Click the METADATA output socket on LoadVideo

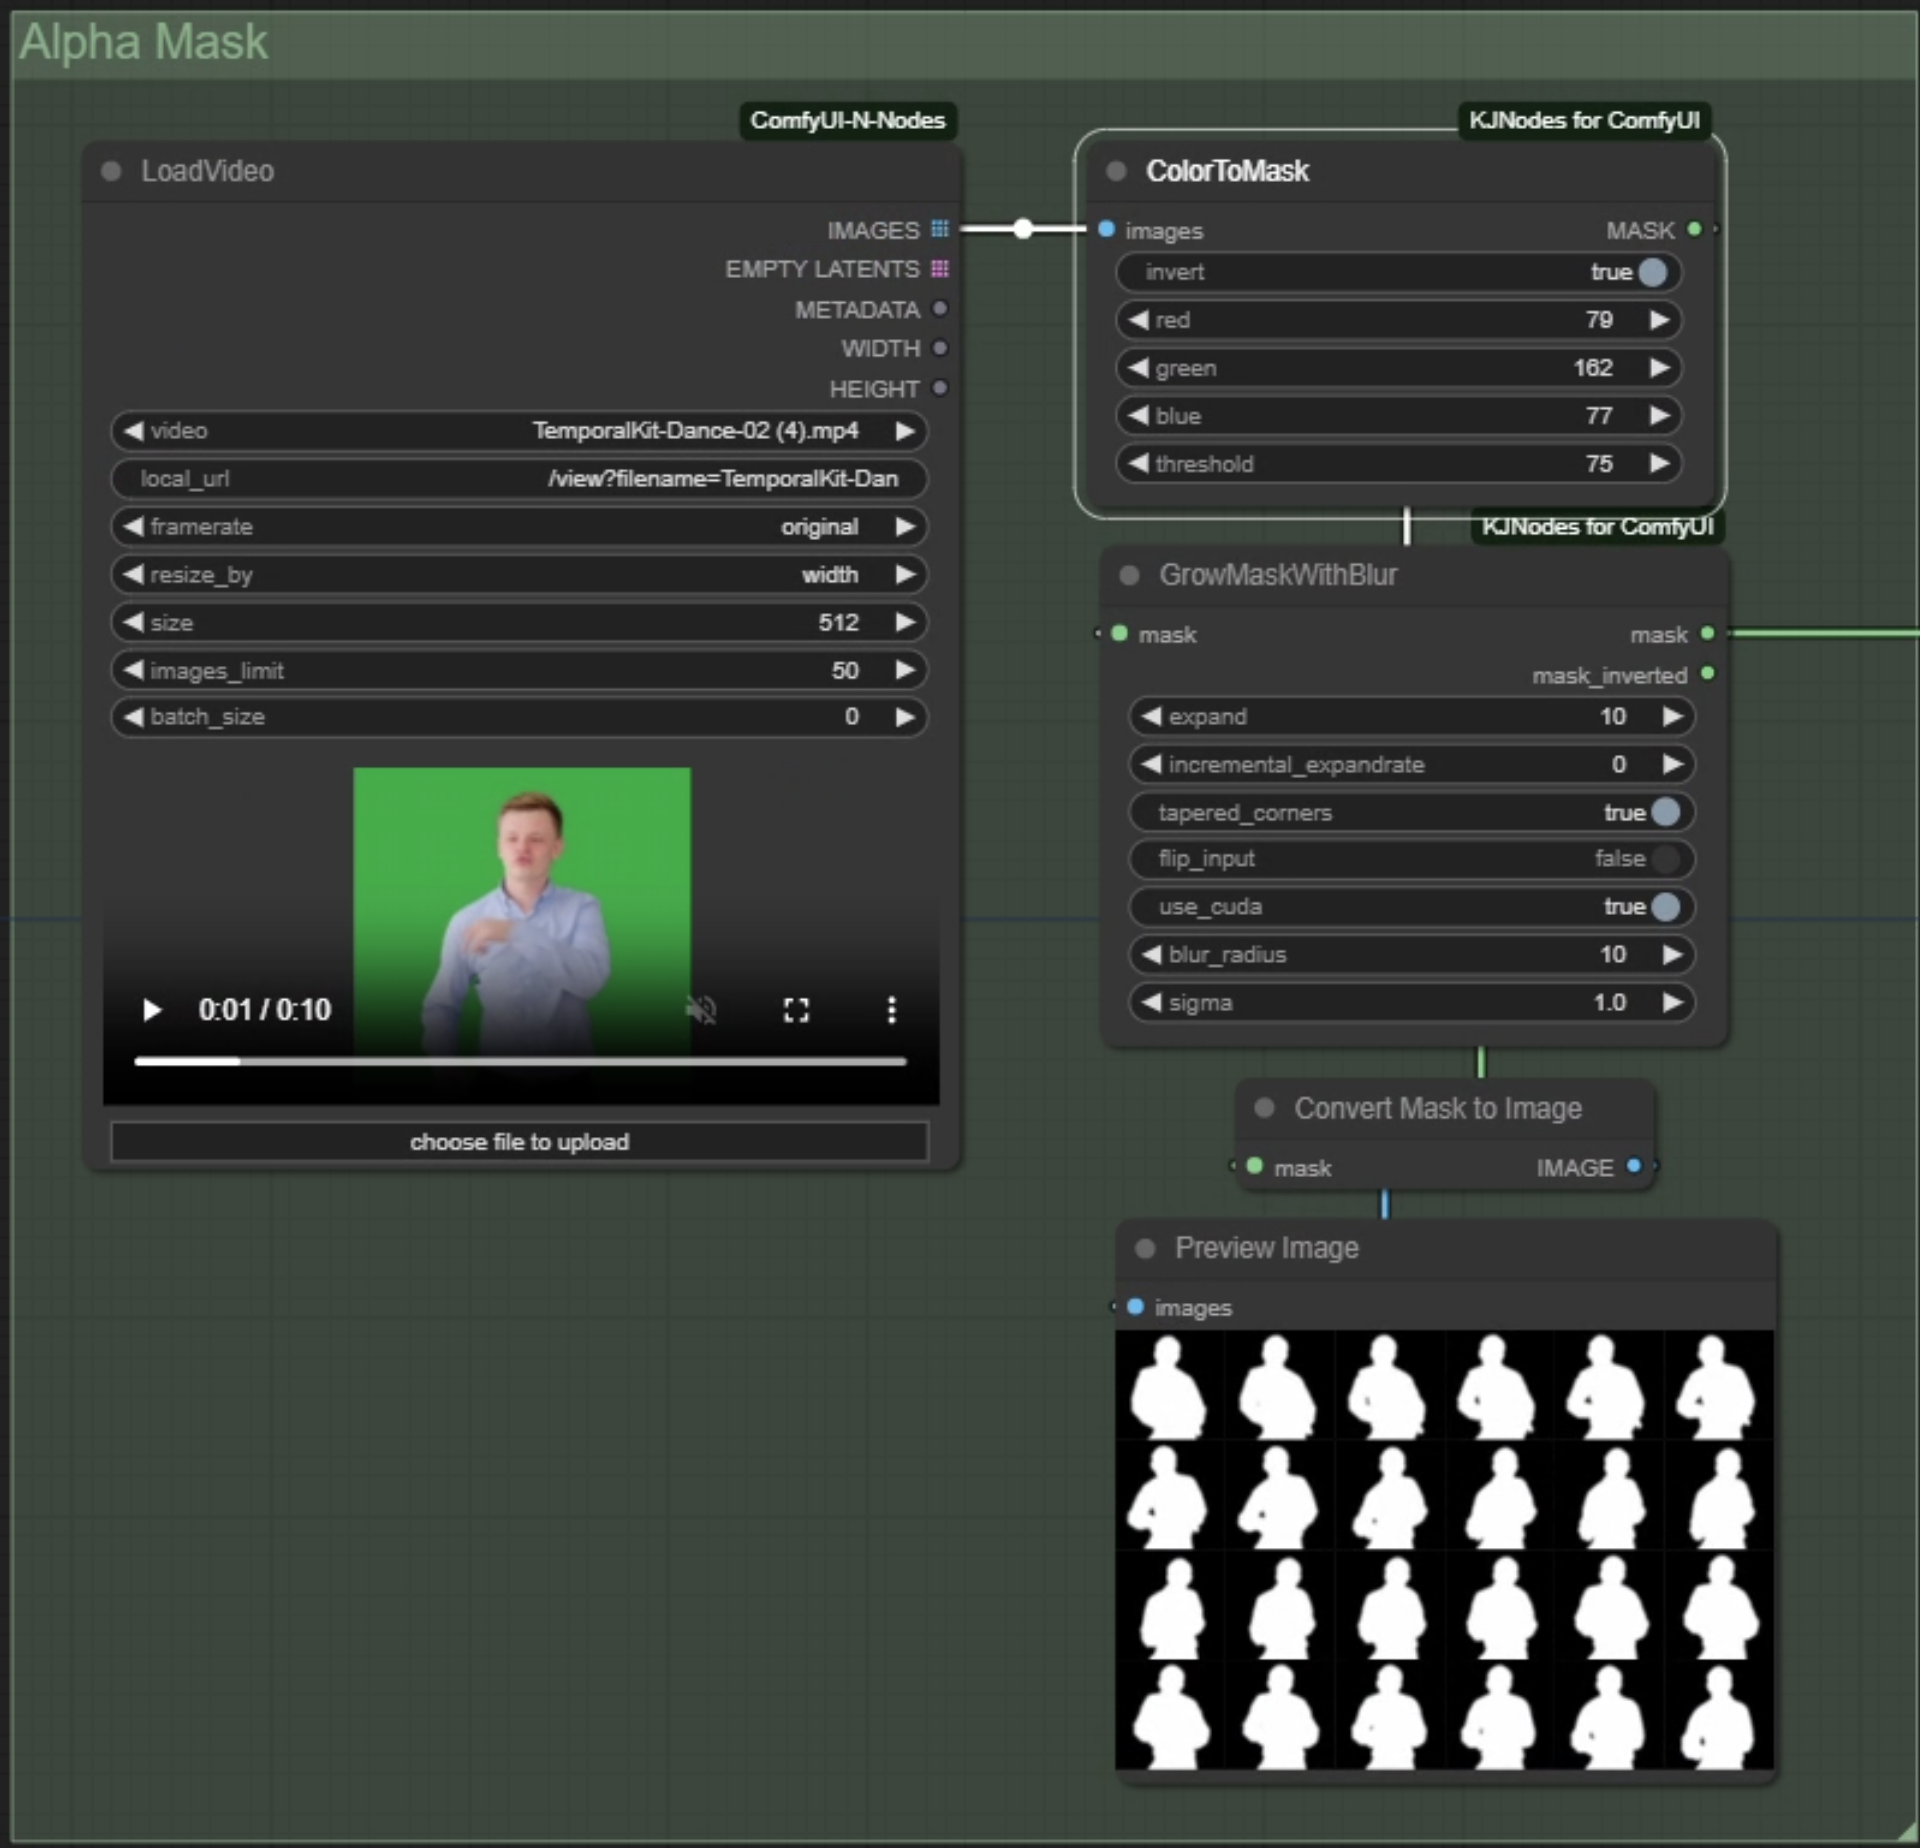point(938,310)
